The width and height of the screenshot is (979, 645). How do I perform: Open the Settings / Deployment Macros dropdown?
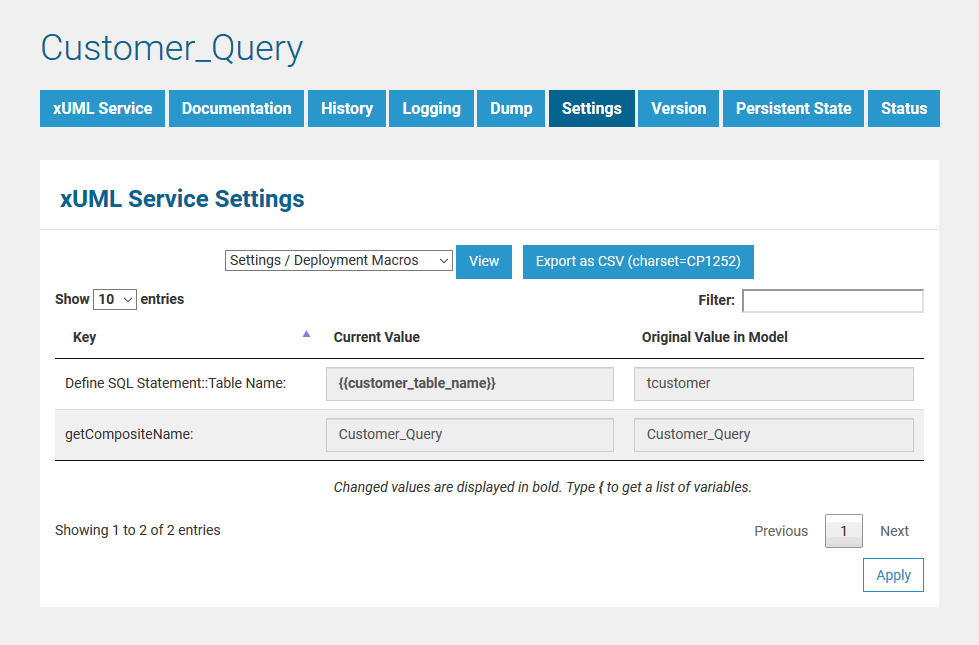338,260
